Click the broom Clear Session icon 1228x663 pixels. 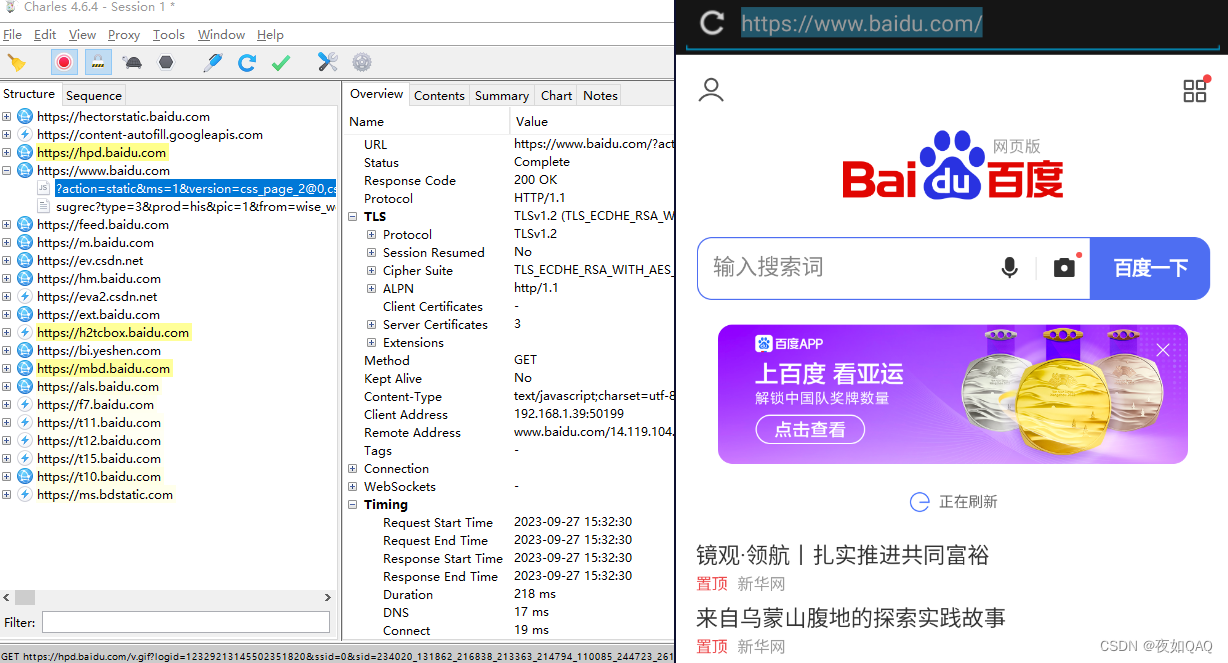(x=16, y=62)
